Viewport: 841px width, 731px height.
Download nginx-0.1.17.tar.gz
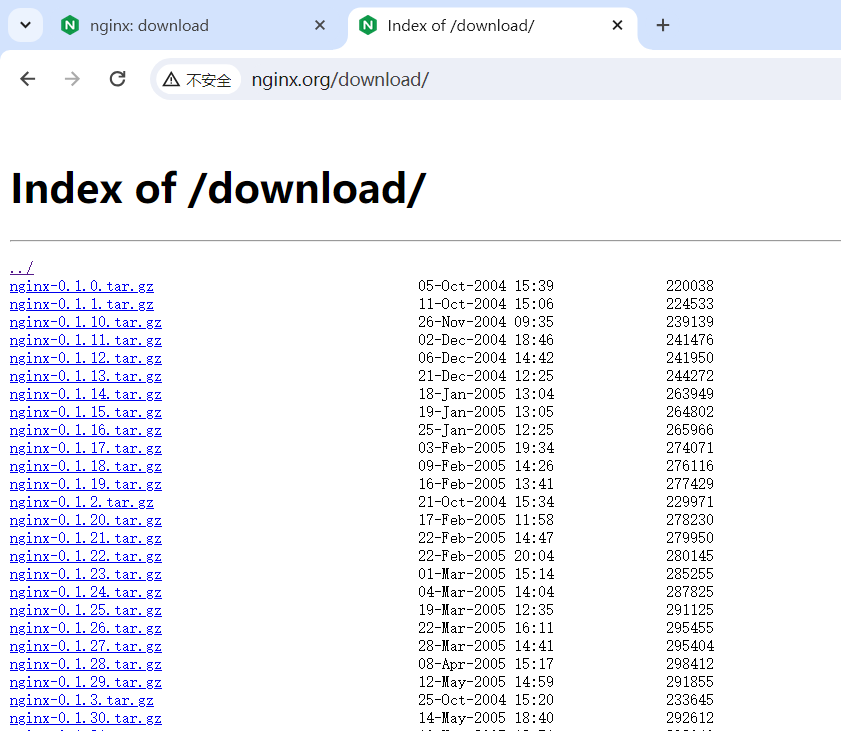pyautogui.click(x=86, y=448)
